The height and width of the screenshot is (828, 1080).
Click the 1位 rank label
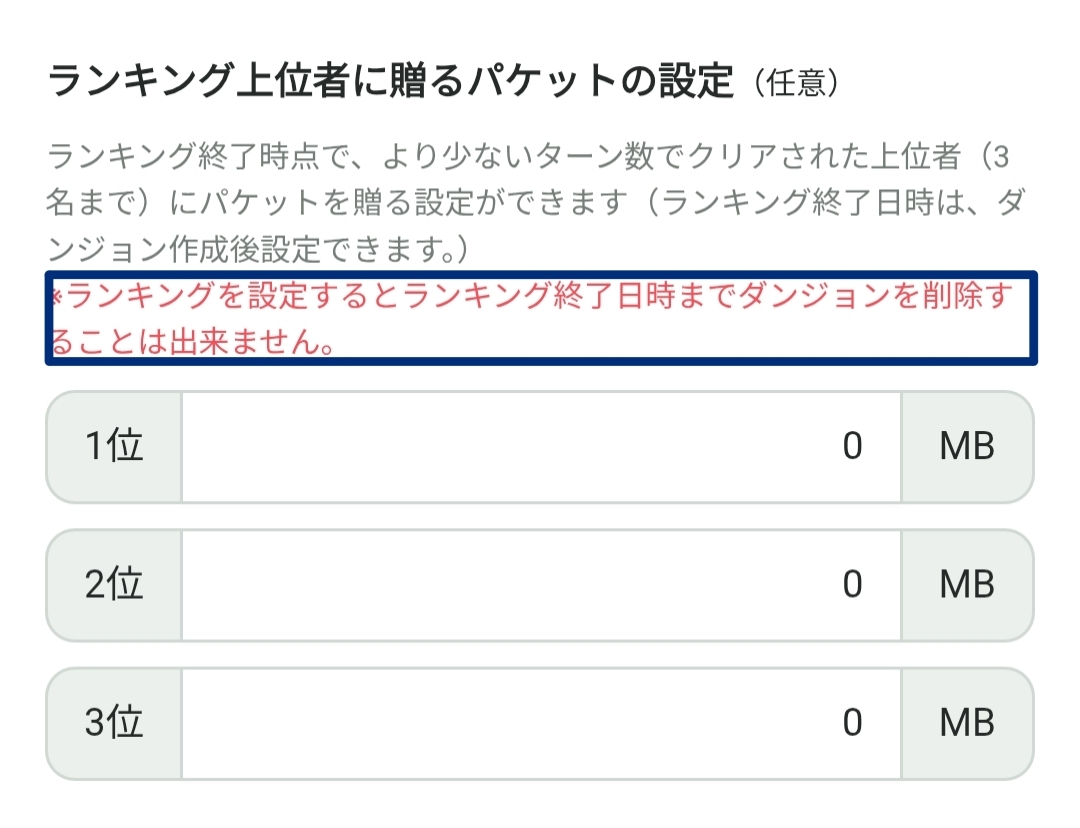point(114,446)
